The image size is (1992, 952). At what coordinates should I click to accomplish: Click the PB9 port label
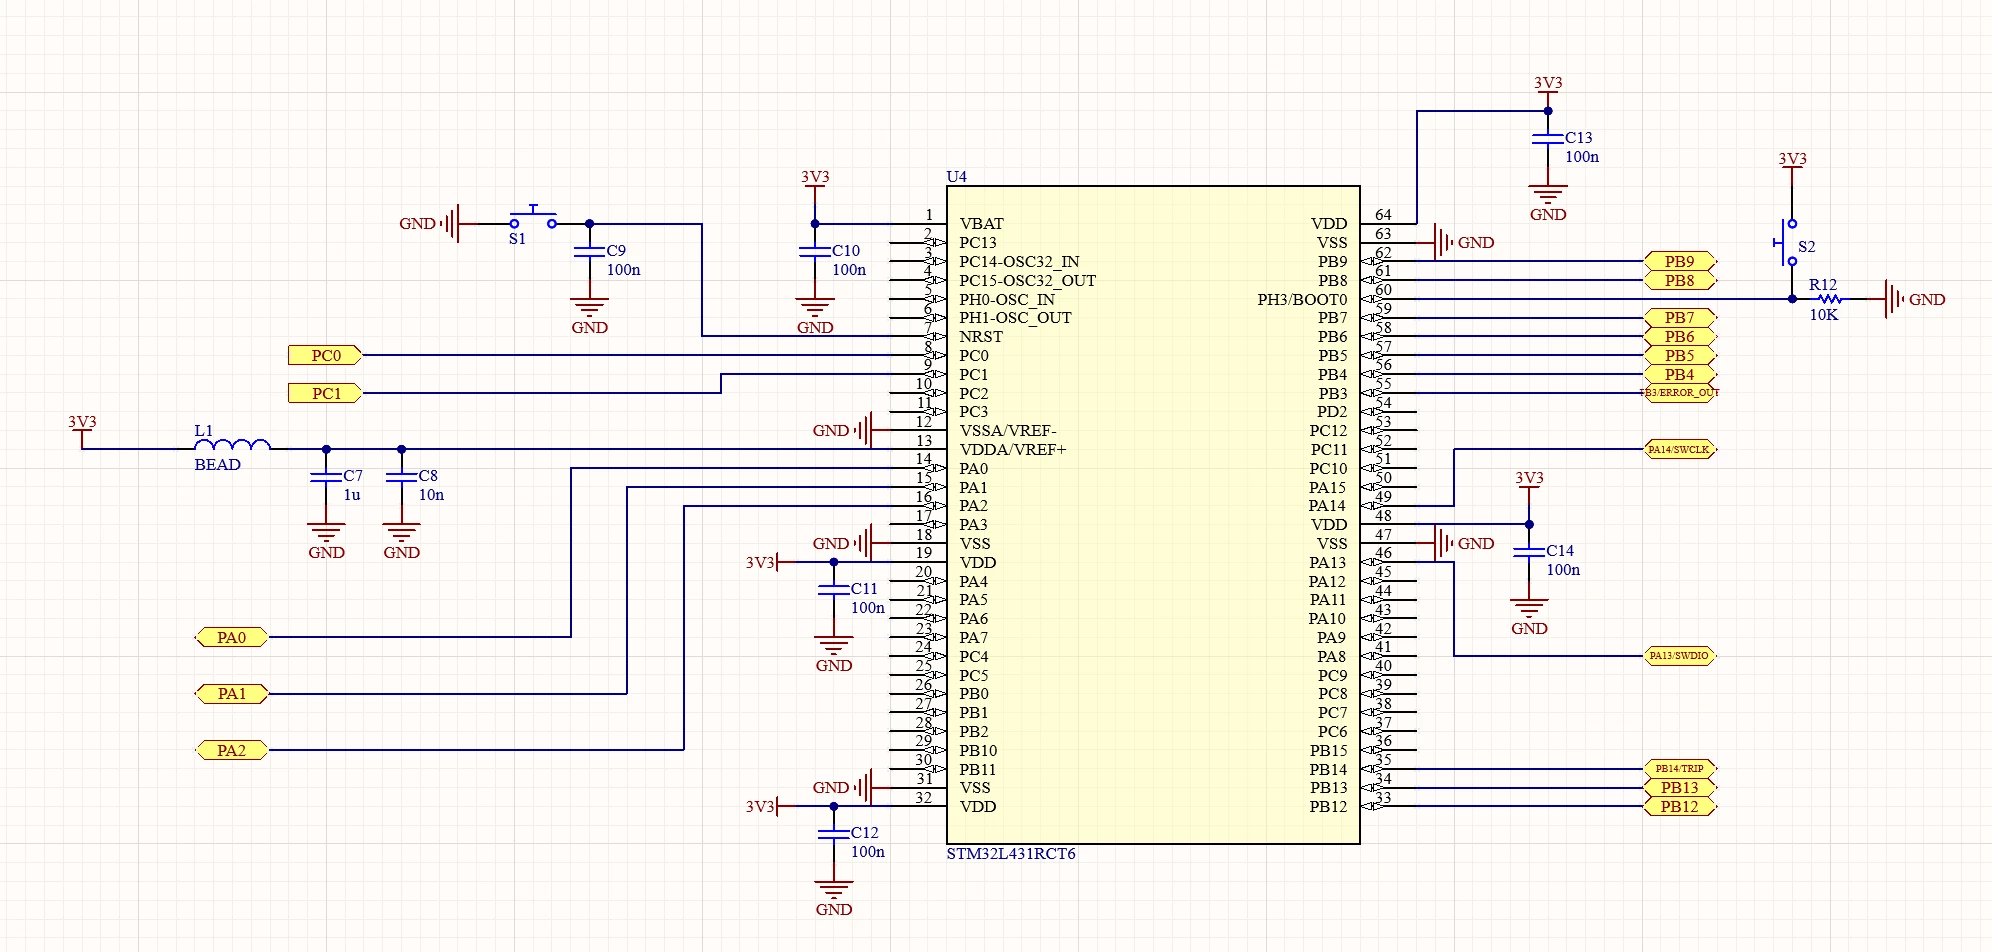[1681, 262]
